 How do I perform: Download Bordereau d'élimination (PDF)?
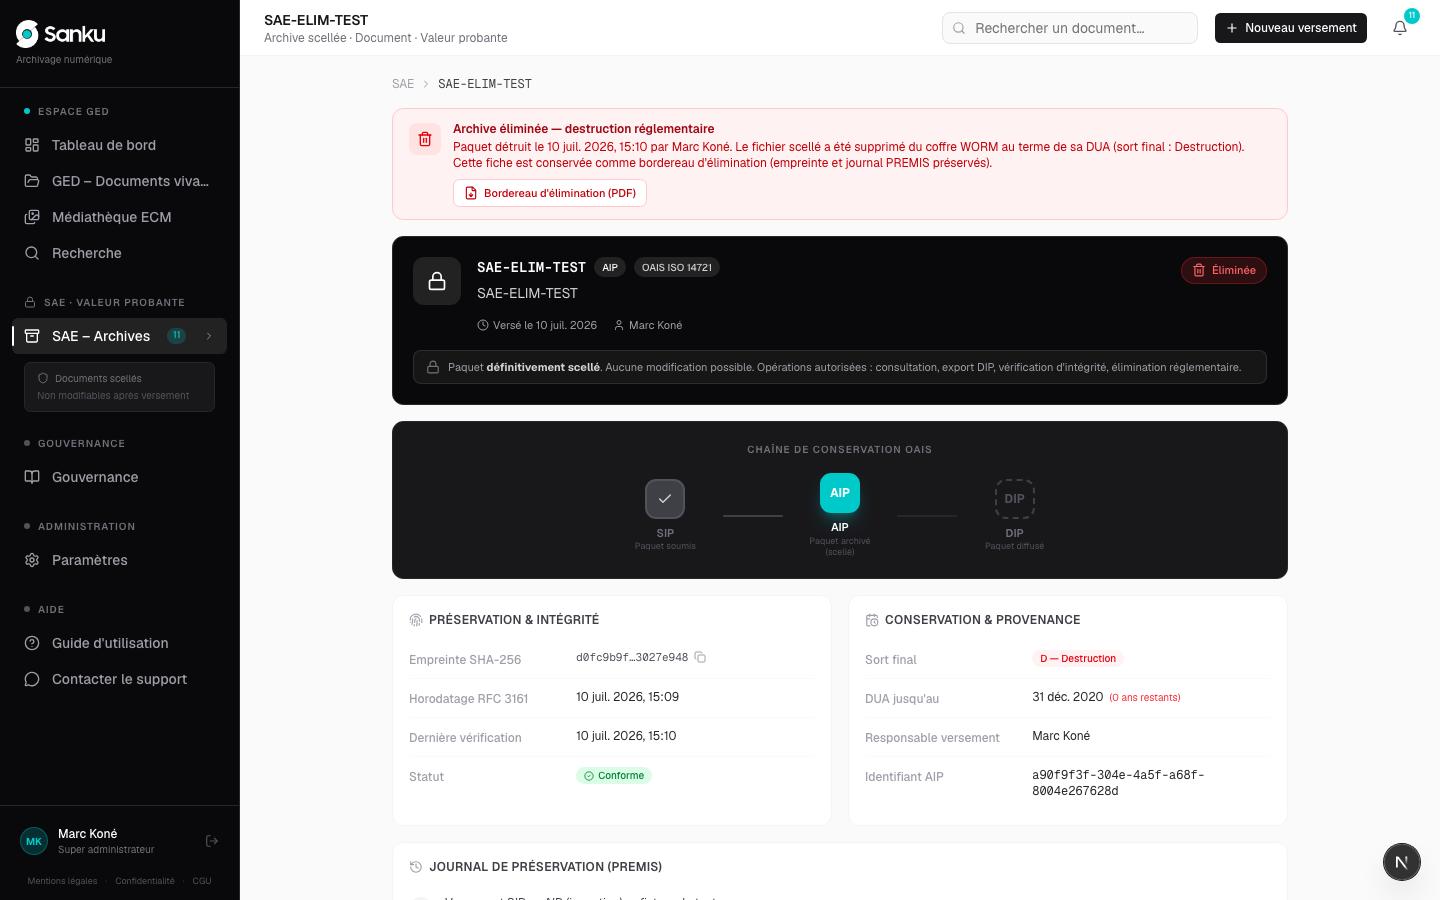(550, 193)
